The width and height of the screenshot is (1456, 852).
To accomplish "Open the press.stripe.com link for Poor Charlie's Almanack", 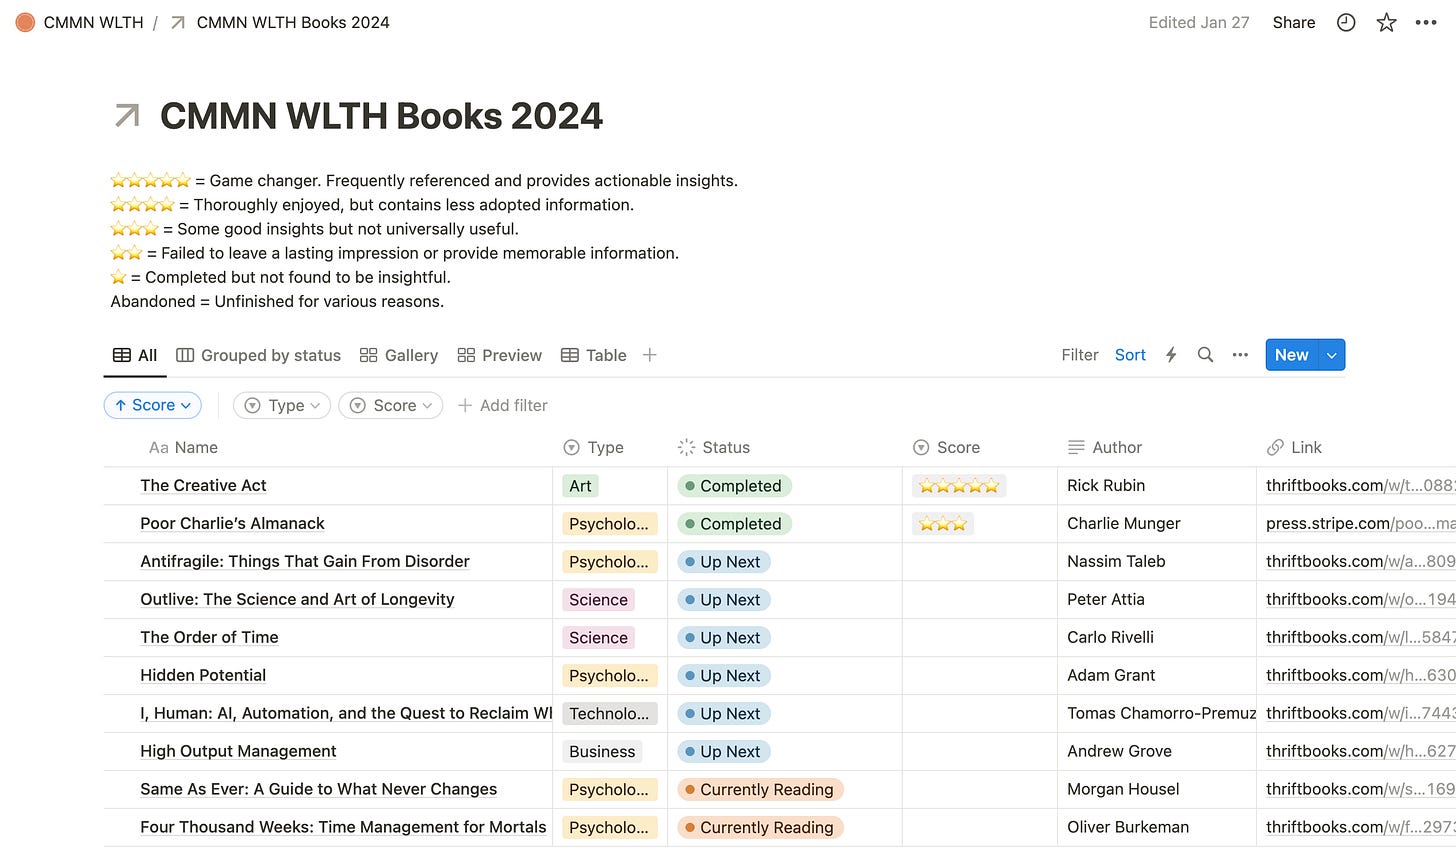I will 1360,523.
